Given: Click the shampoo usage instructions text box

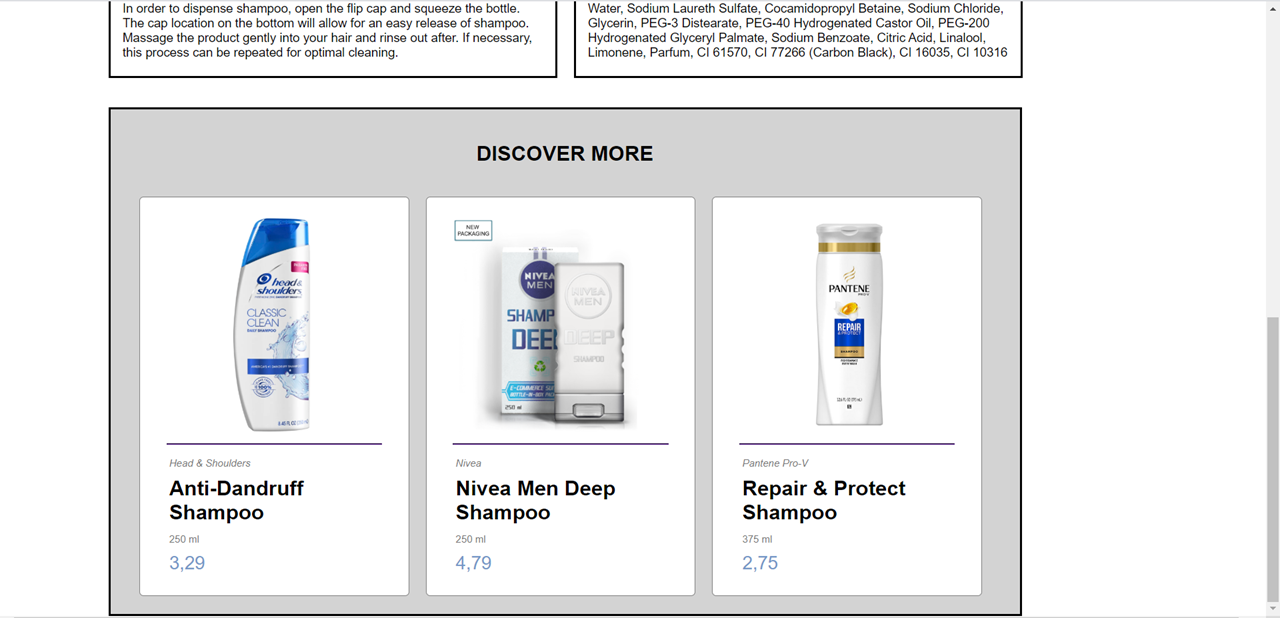Looking at the screenshot, I should click(333, 38).
